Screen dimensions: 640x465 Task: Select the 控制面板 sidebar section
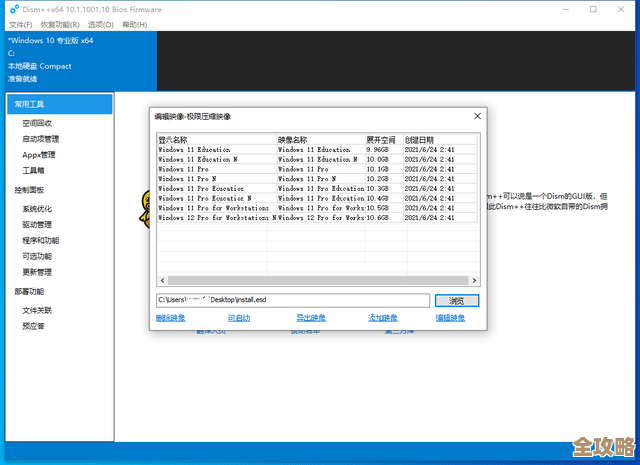[29, 190]
